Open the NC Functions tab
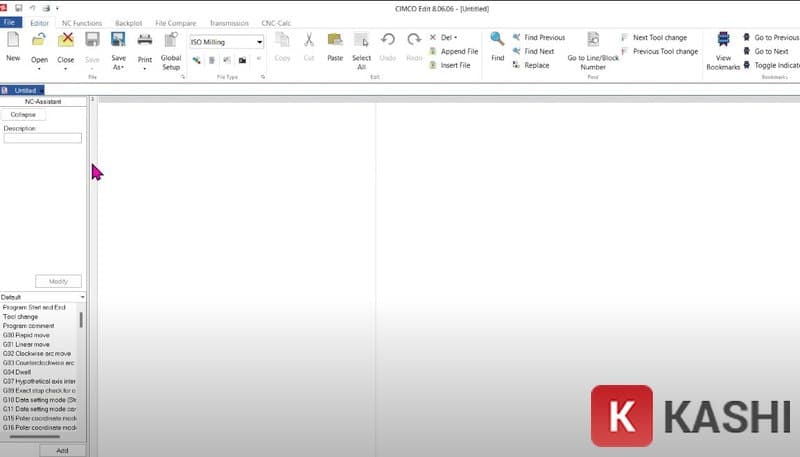 click(x=81, y=22)
